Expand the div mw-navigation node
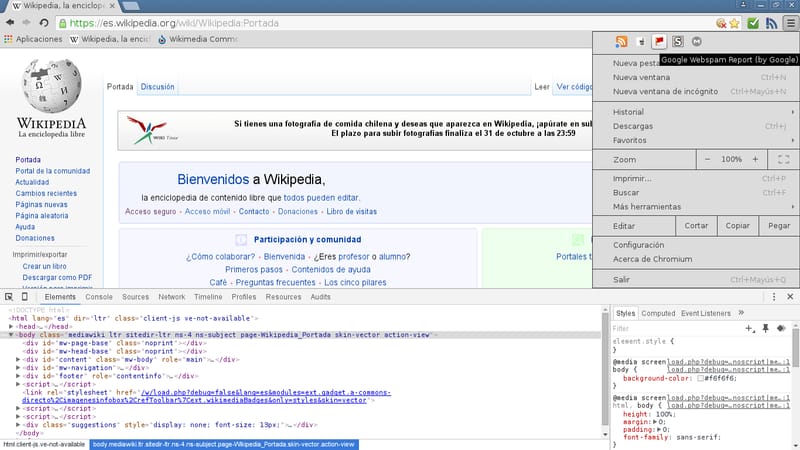The image size is (800, 450). click(18, 367)
